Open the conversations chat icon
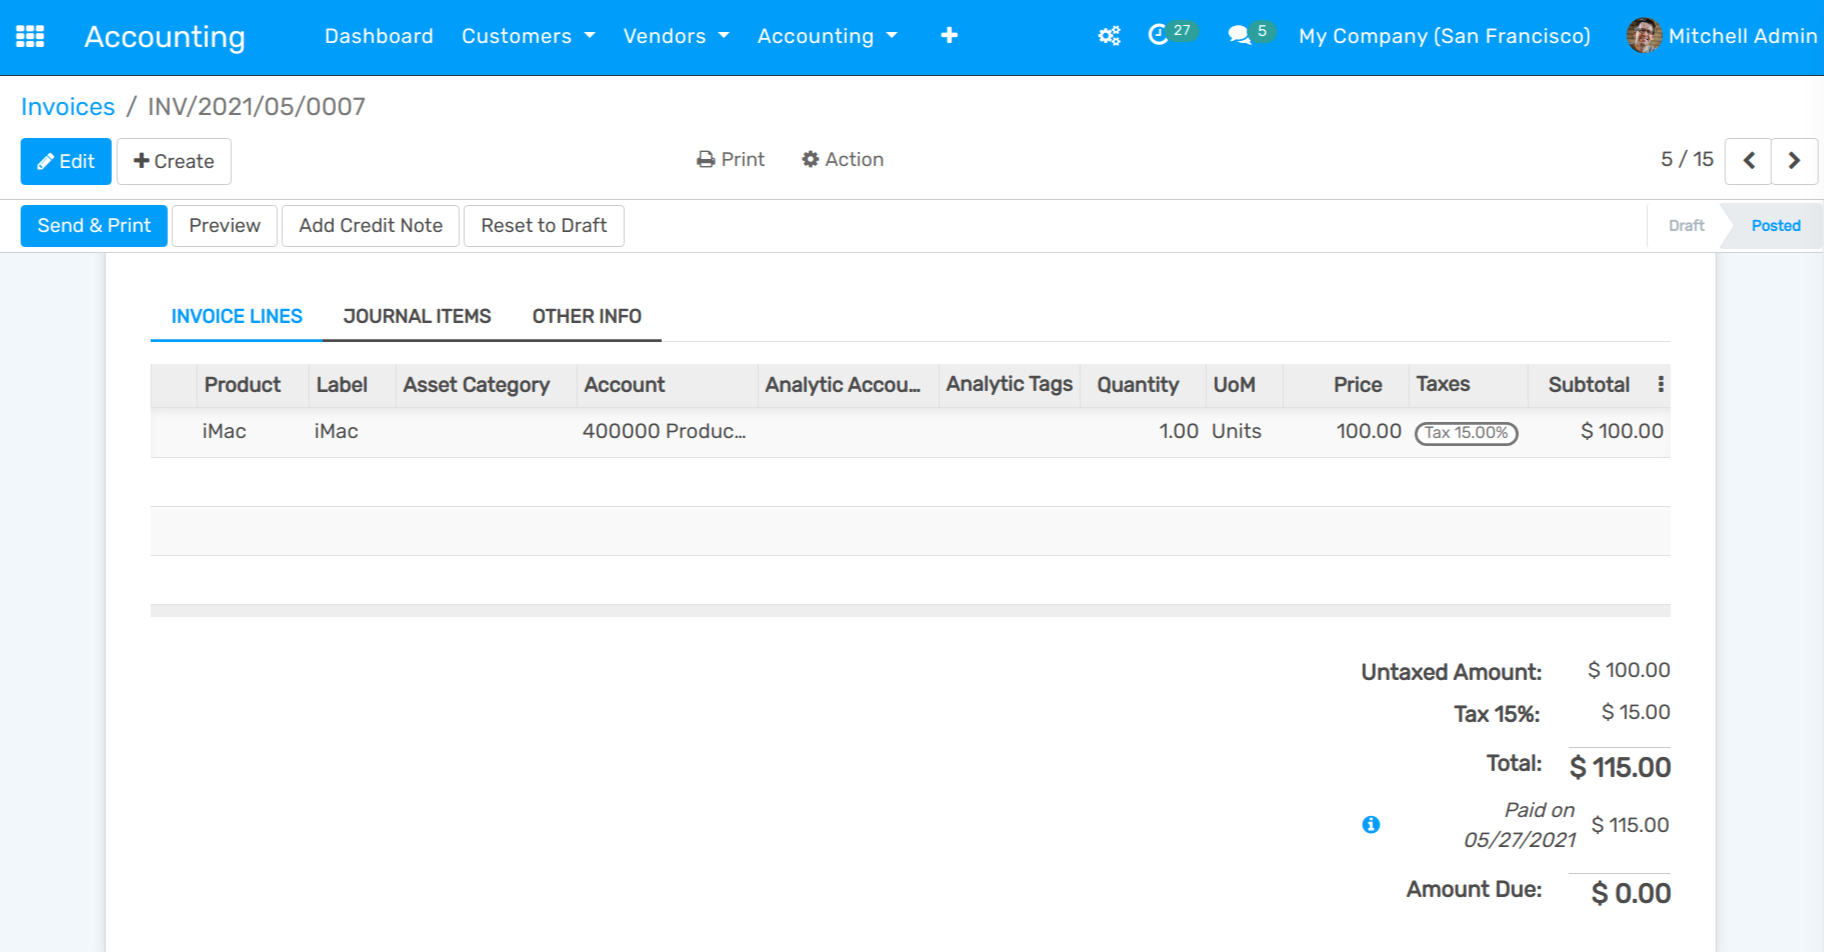 click(1240, 35)
